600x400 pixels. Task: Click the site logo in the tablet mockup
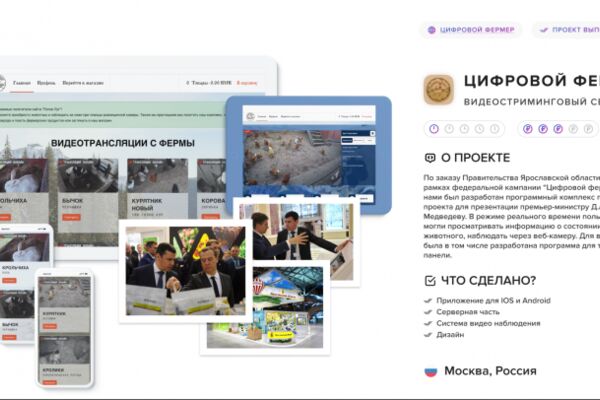point(250,116)
